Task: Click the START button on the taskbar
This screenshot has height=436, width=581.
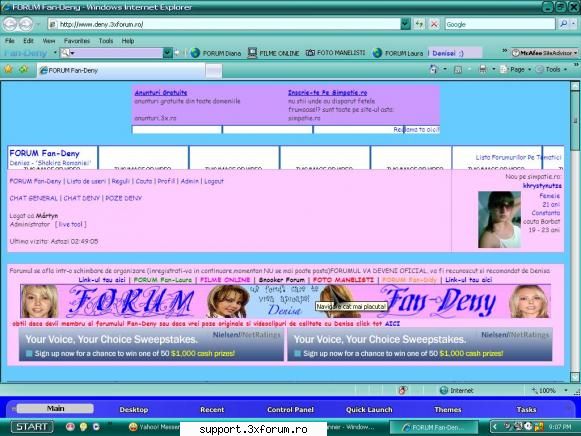Action: coord(32,427)
